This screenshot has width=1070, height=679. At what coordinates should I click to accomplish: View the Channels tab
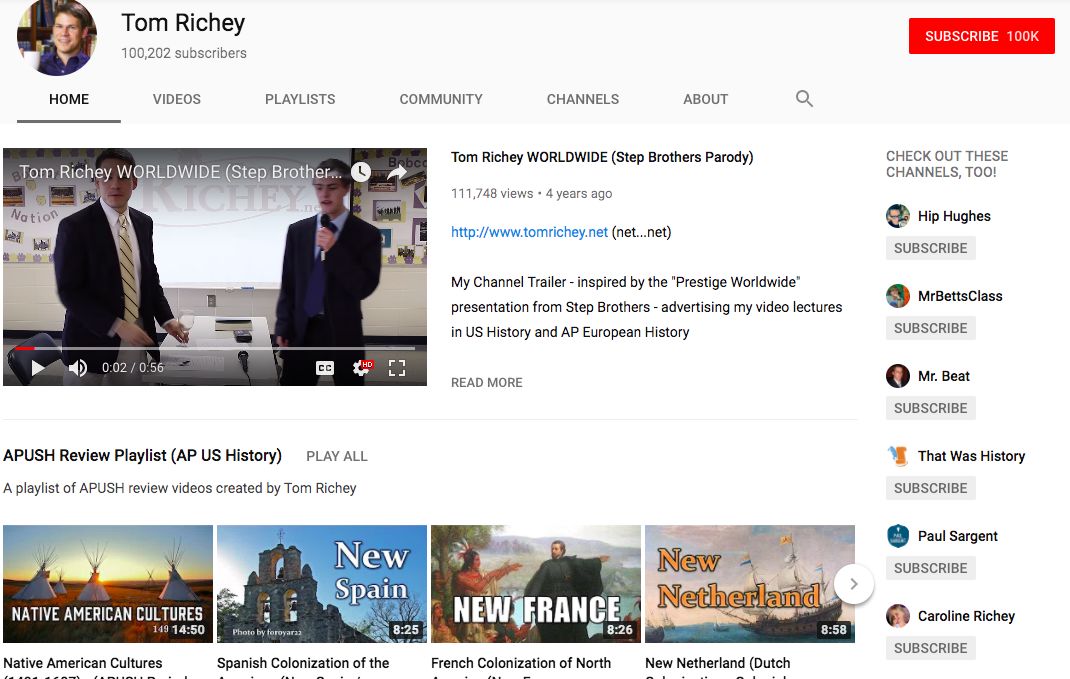pyautogui.click(x=583, y=100)
